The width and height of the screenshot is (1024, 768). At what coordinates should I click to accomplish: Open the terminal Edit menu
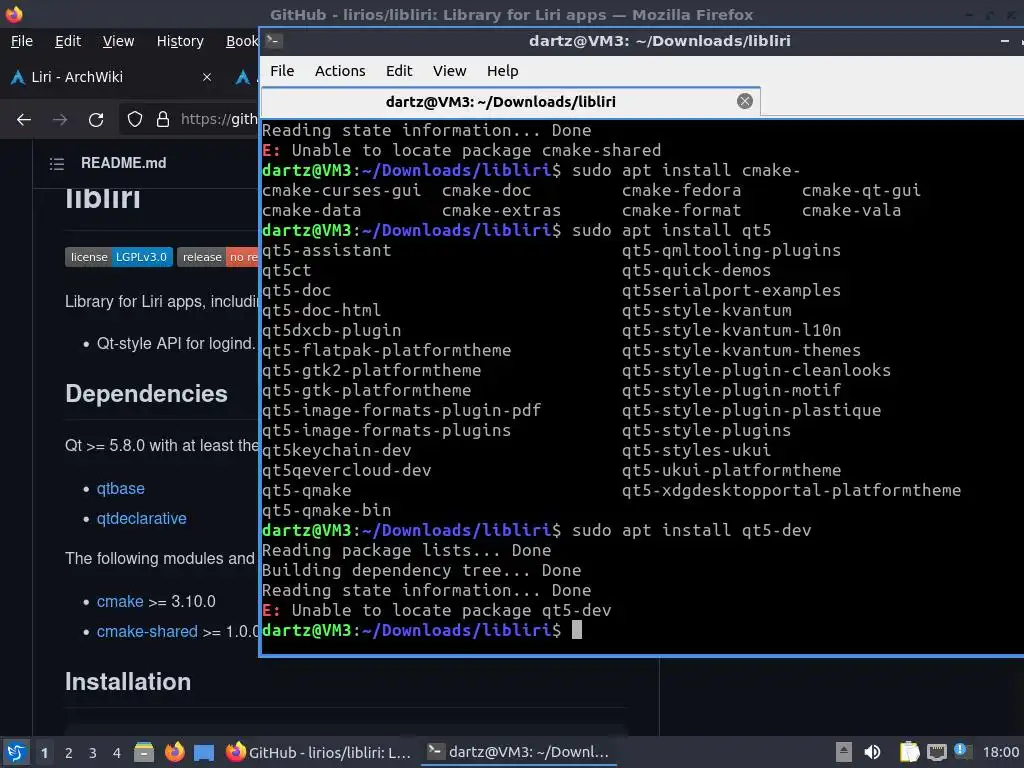[399, 71]
